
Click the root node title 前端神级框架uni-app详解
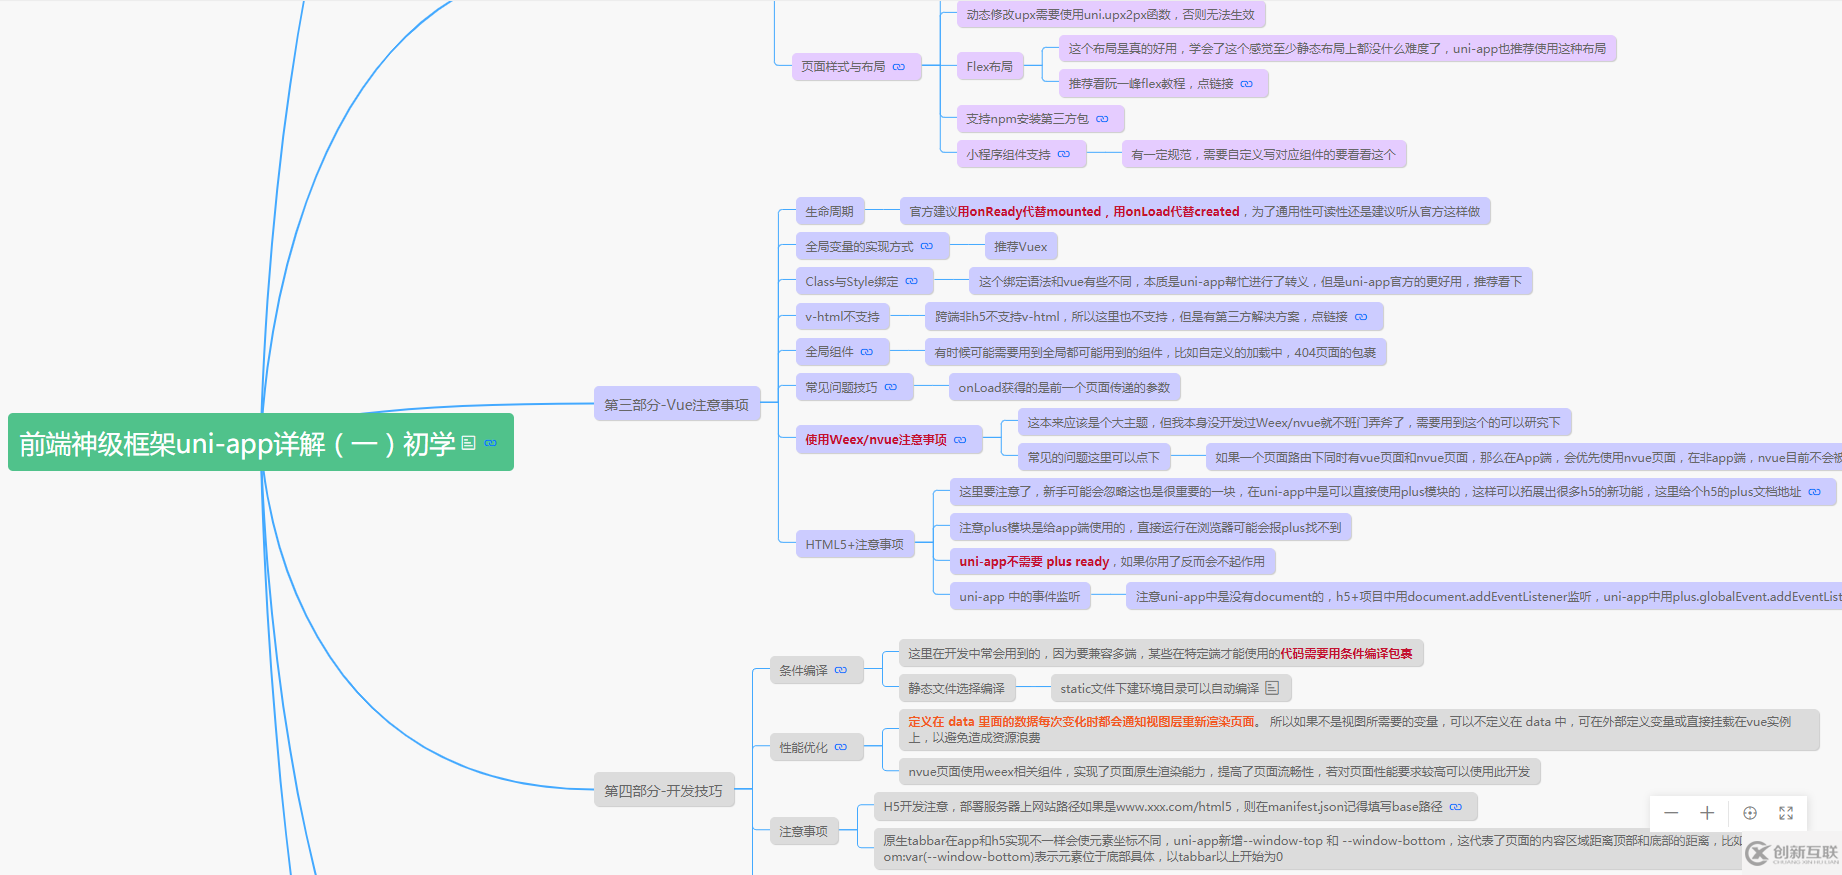tap(237, 443)
